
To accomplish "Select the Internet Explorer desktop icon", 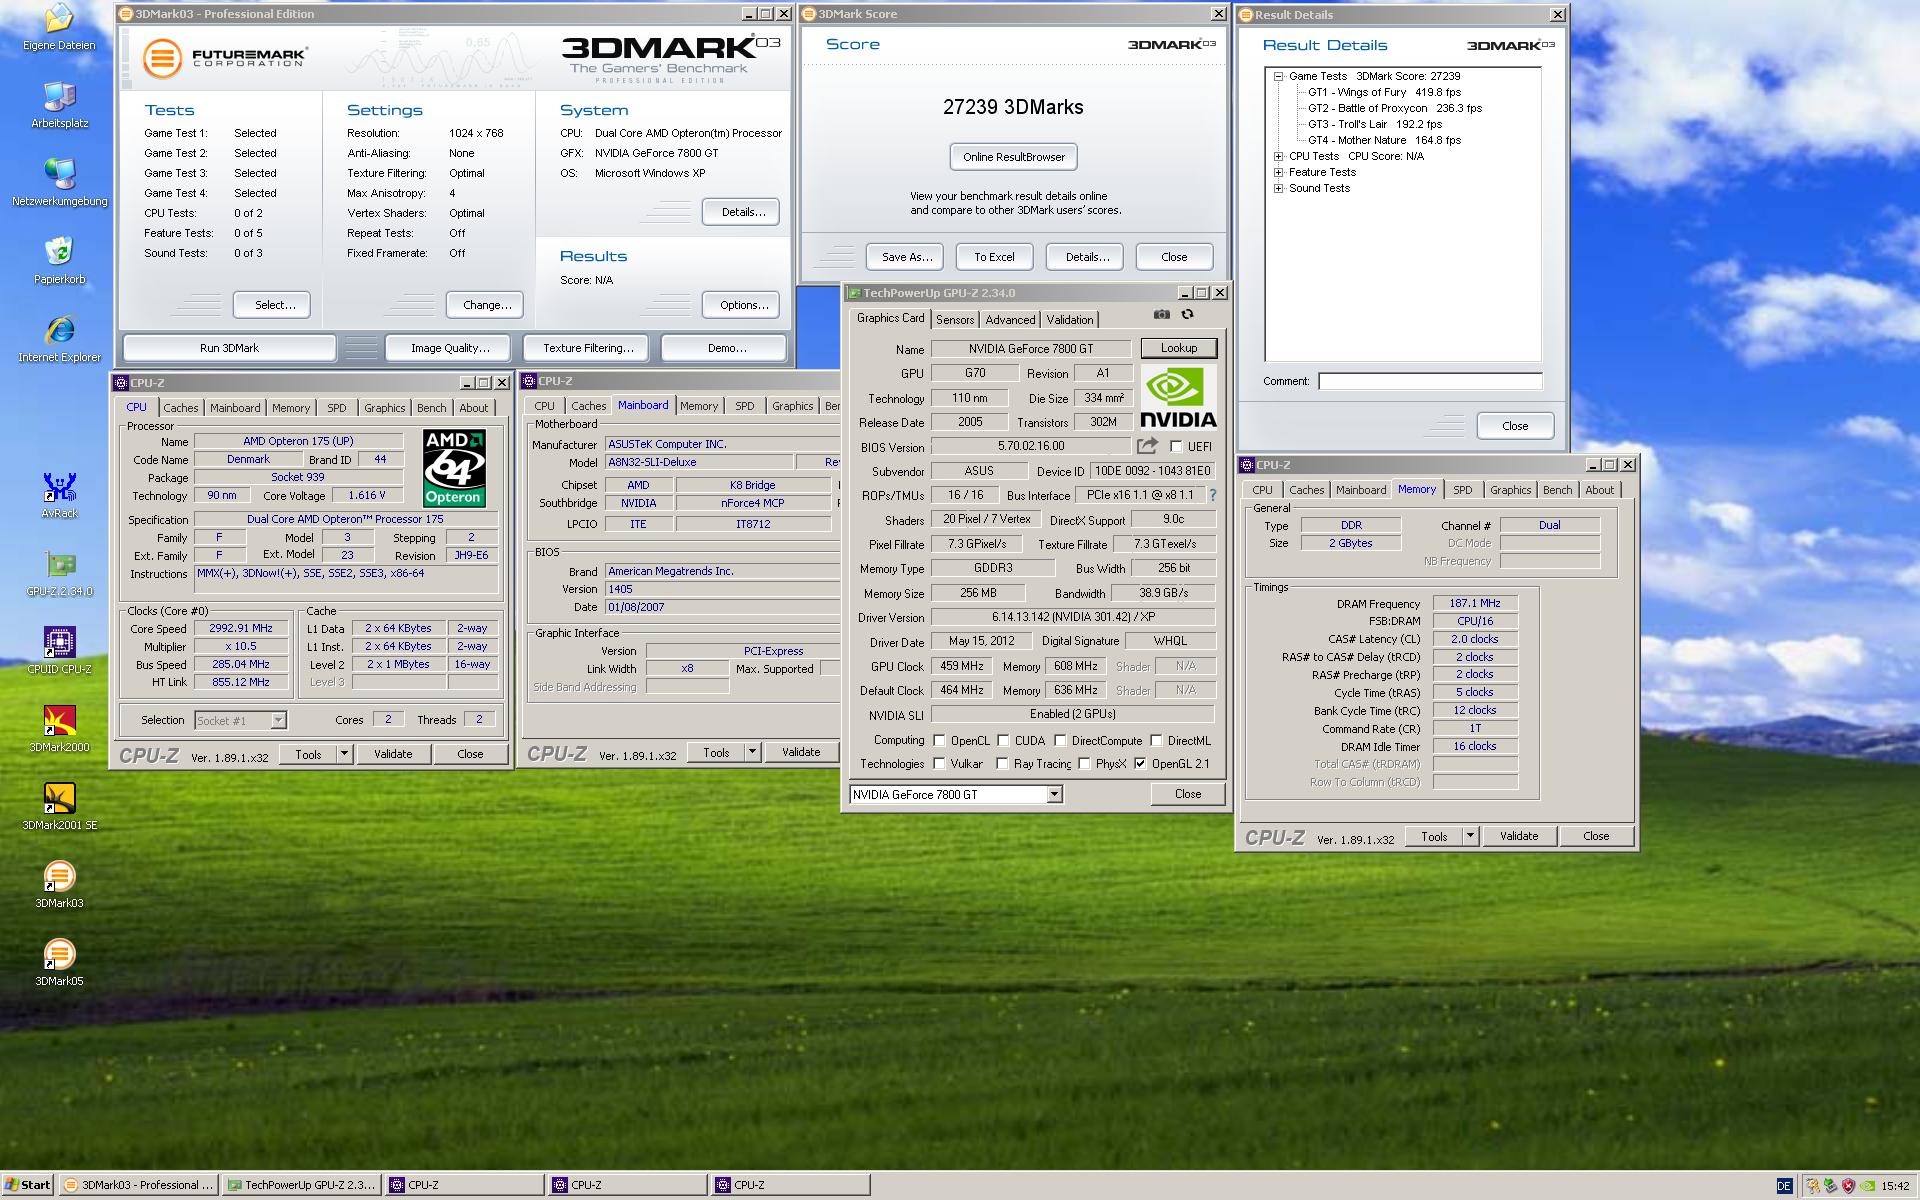I will [x=59, y=339].
